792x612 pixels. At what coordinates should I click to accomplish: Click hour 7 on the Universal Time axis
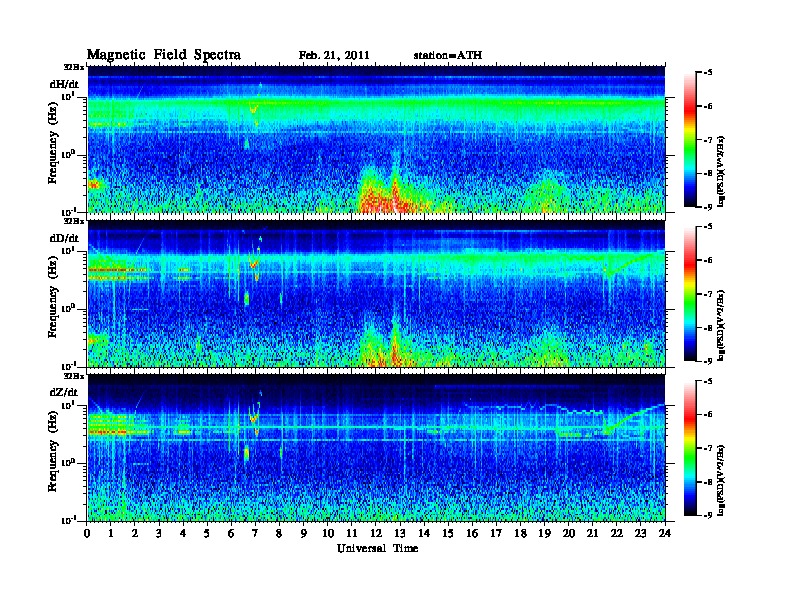[x=256, y=533]
